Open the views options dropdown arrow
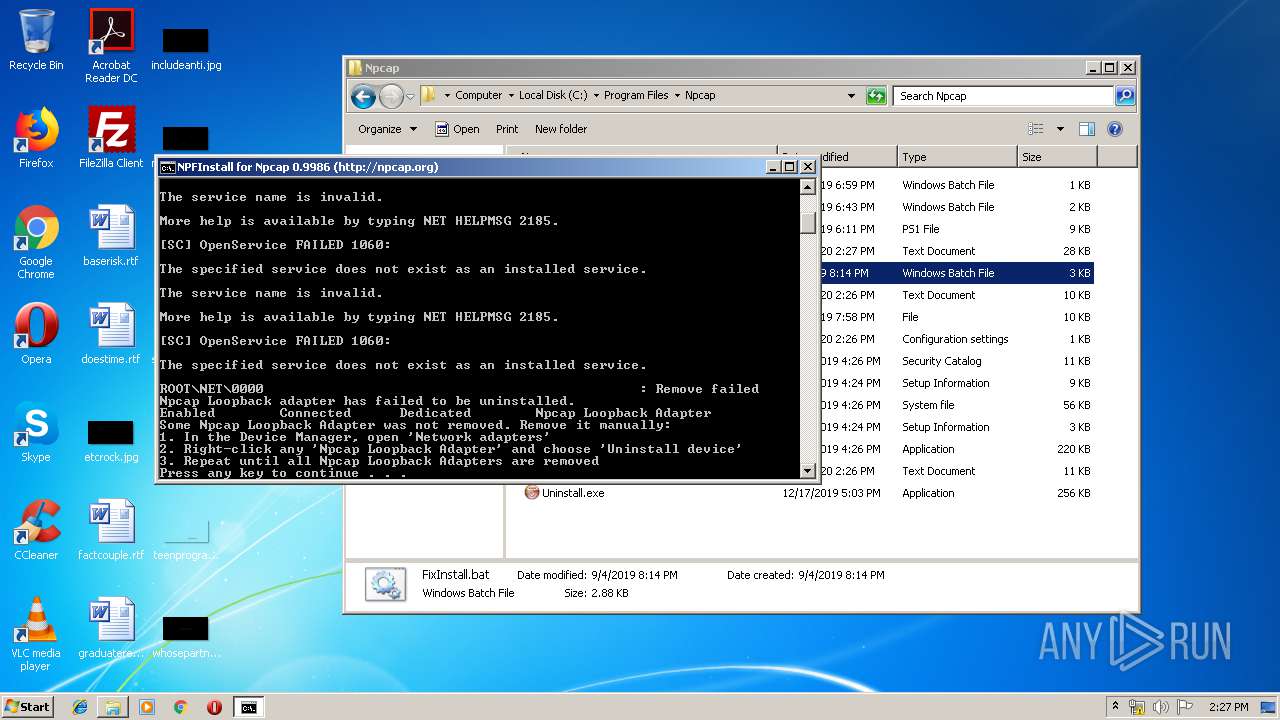Viewport: 1280px width, 720px height. pyautogui.click(x=1060, y=129)
